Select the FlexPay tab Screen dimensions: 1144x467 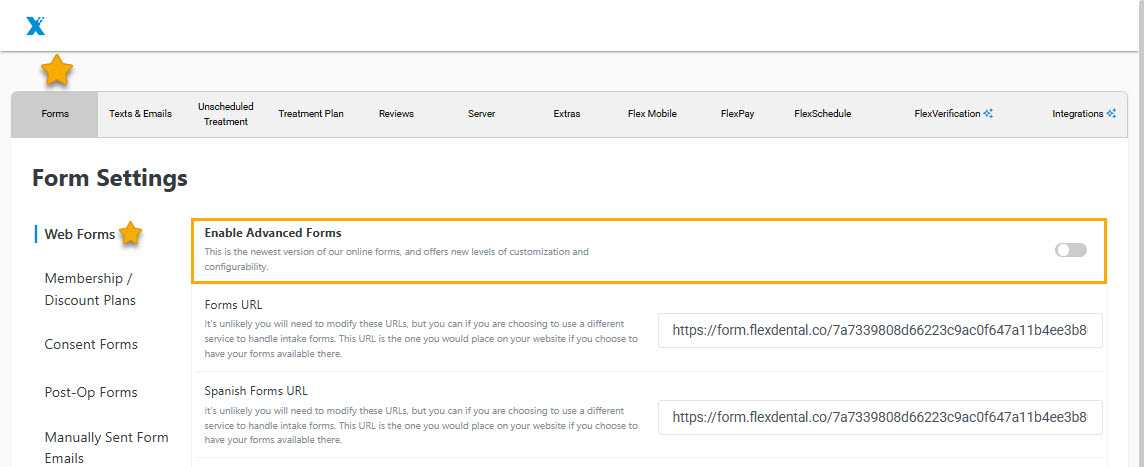click(x=738, y=114)
